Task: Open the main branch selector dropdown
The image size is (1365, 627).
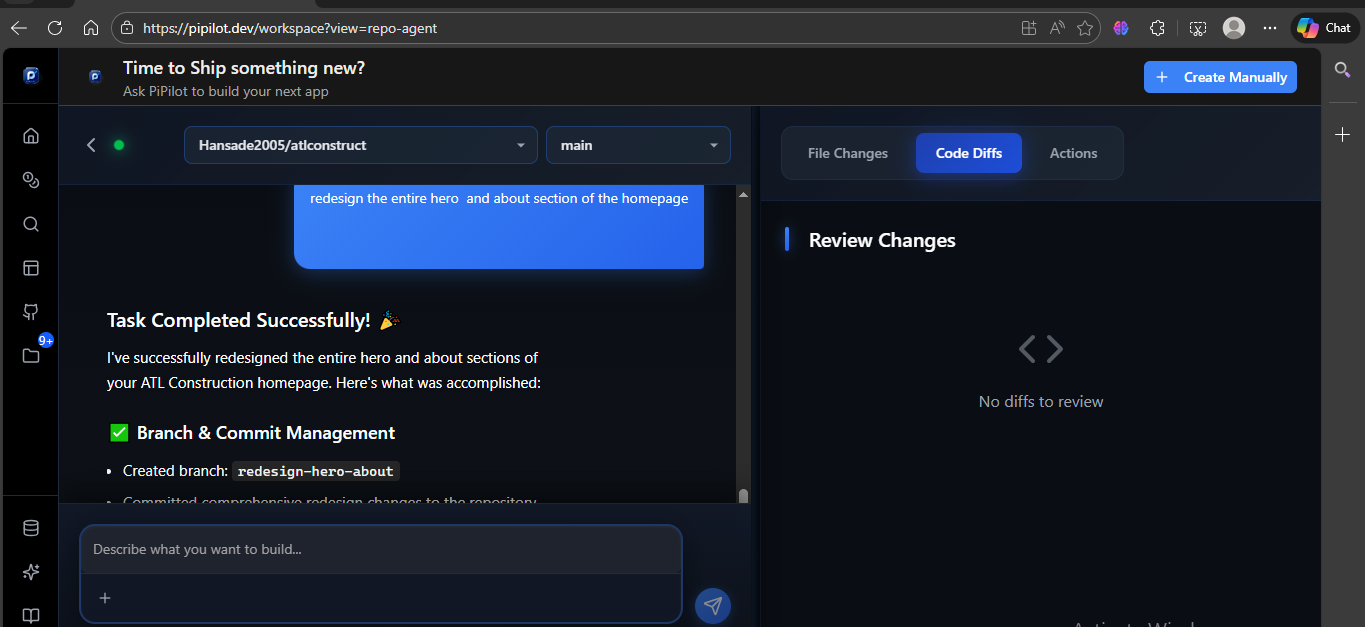Action: [638, 145]
